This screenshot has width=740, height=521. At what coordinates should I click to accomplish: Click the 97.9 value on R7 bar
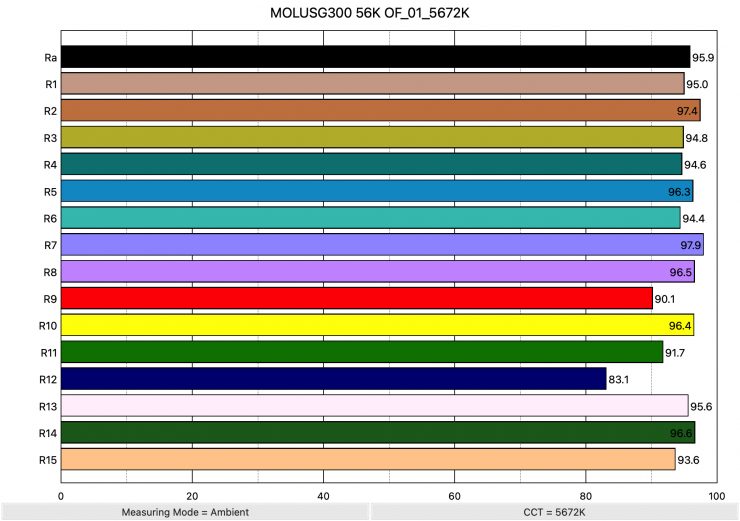click(x=689, y=246)
